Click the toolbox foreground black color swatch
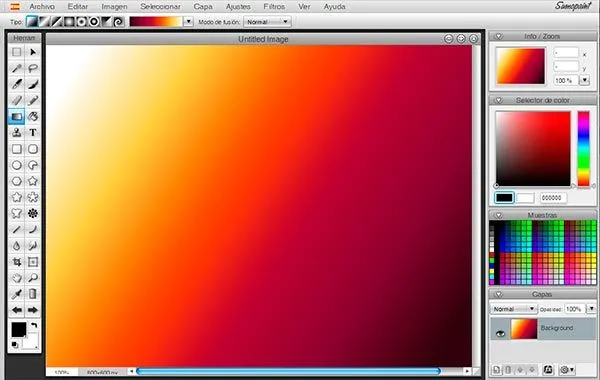Image resolution: width=600 pixels, height=380 pixels. [18, 329]
